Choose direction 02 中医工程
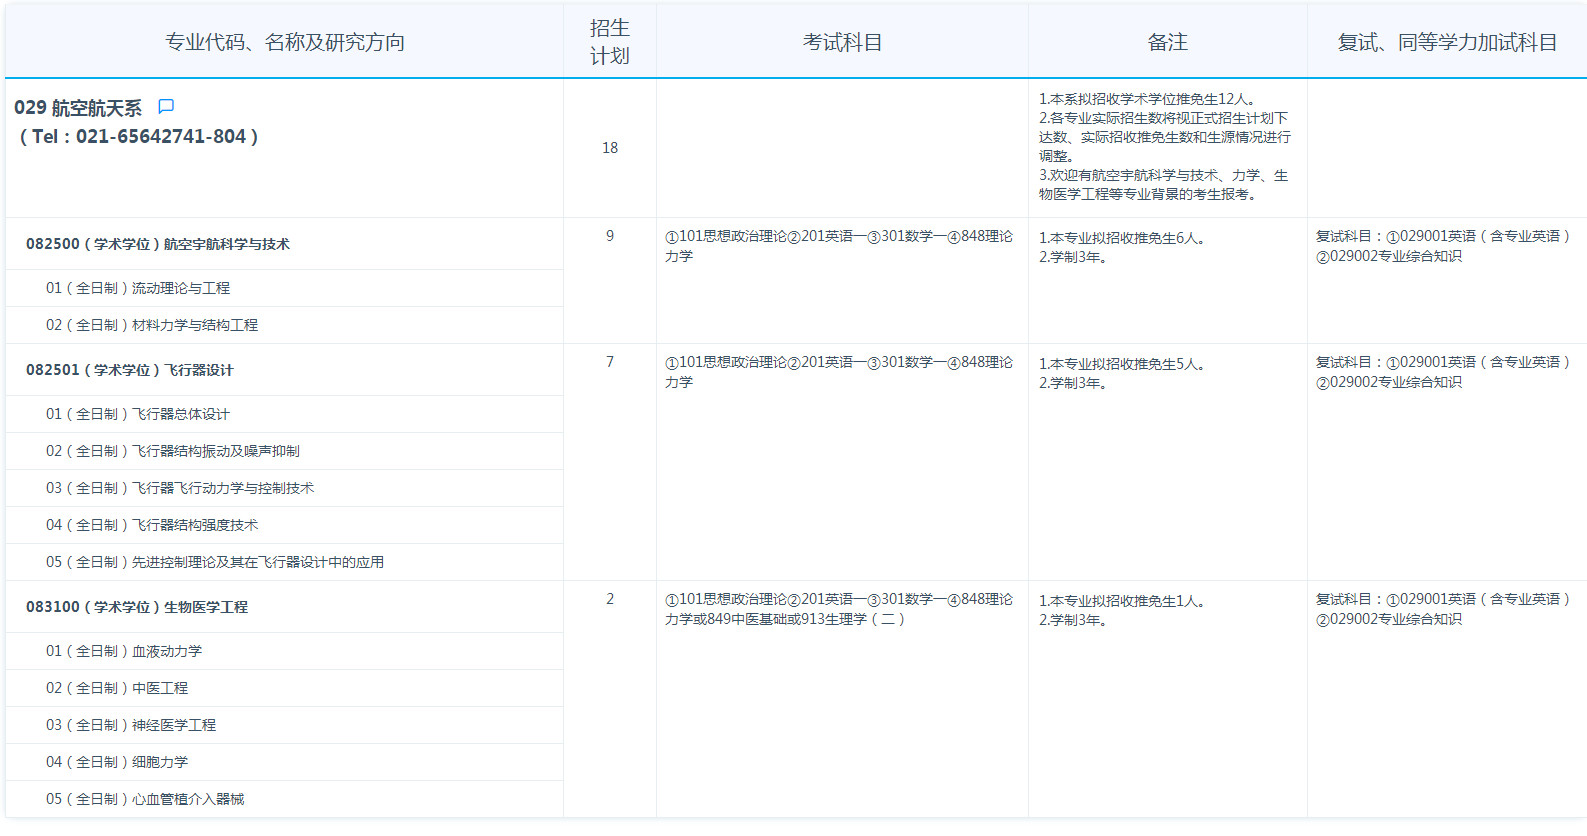The height and width of the screenshot is (836, 1587). pyautogui.click(x=117, y=688)
